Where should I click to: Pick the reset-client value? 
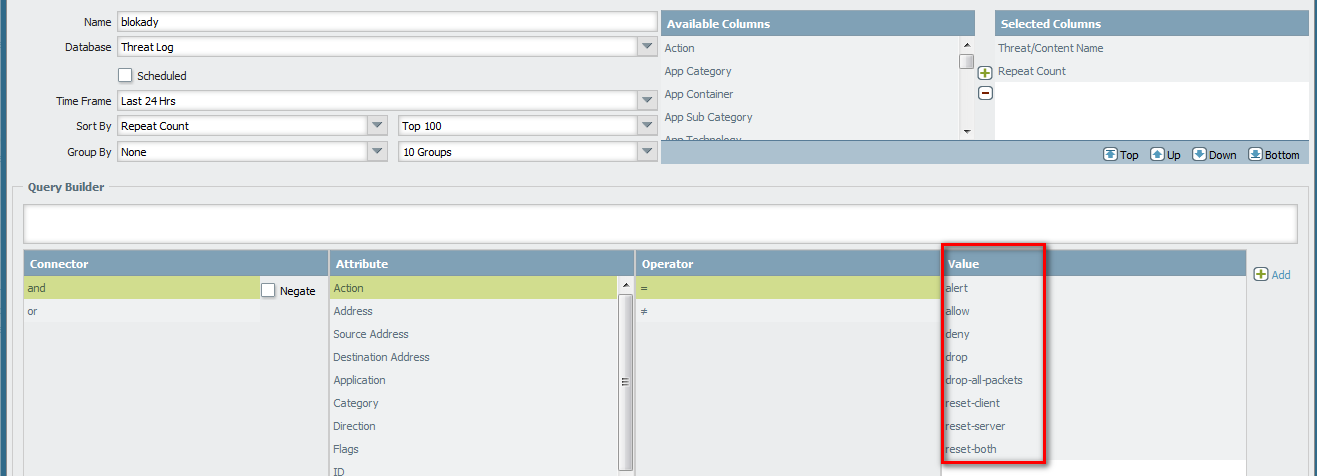[1094, 403]
